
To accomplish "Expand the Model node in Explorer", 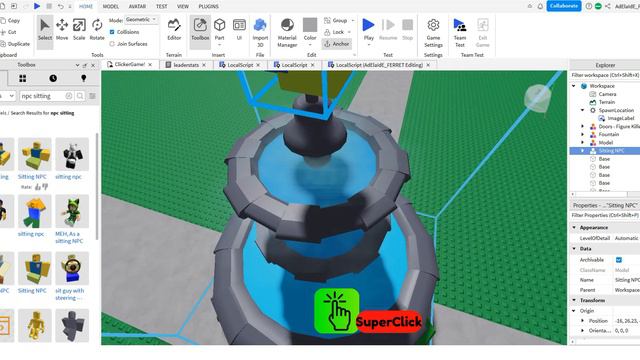I will 582,142.
